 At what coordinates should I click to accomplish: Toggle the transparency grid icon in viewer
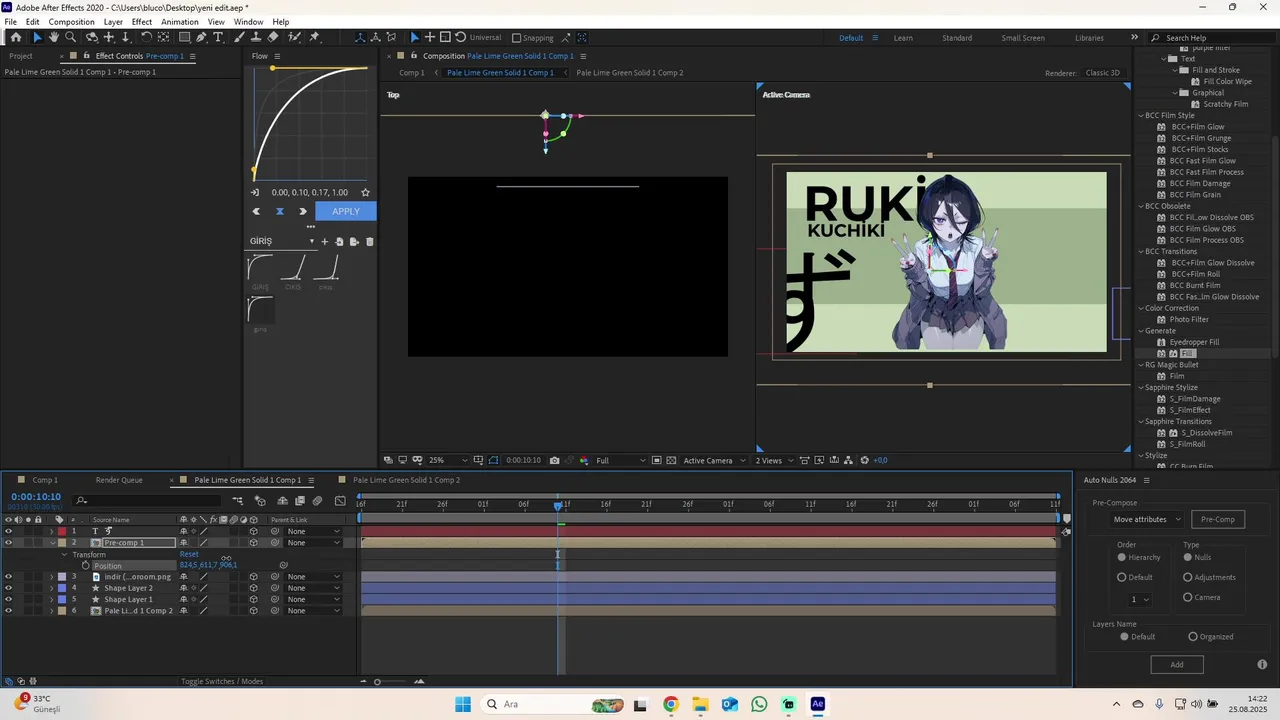pos(671,460)
